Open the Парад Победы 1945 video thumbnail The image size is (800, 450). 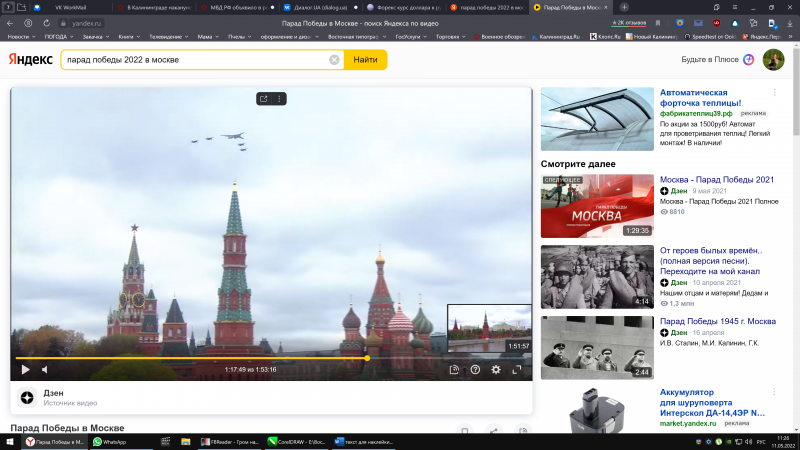point(598,347)
